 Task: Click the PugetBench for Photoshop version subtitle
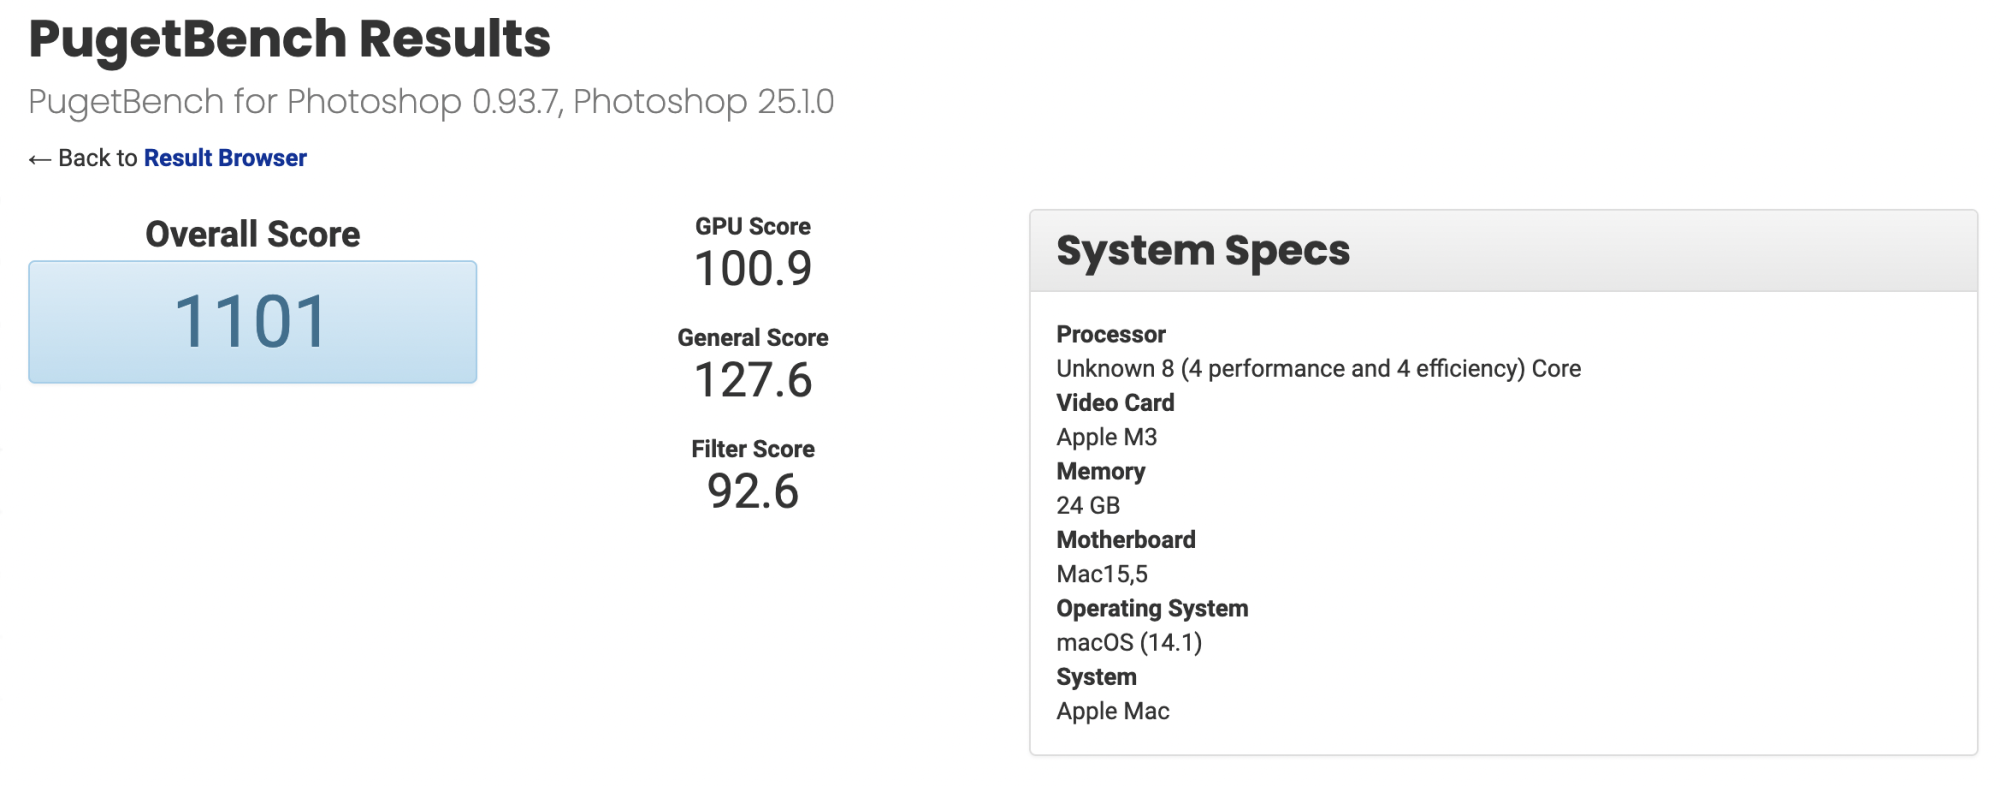pos(431,102)
